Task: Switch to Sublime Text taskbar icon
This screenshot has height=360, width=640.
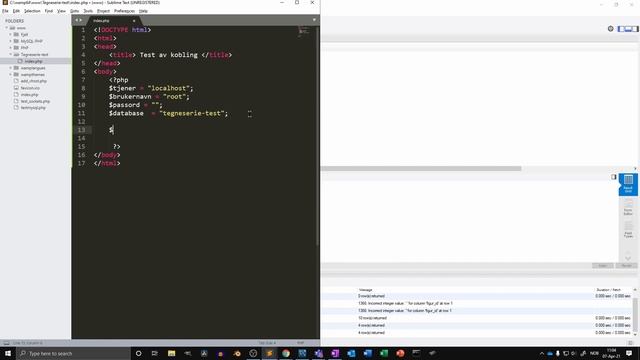Action: [269, 353]
